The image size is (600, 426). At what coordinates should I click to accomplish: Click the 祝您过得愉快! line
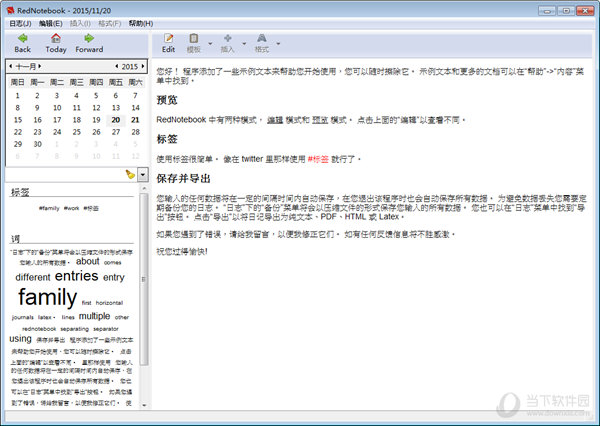click(x=182, y=251)
